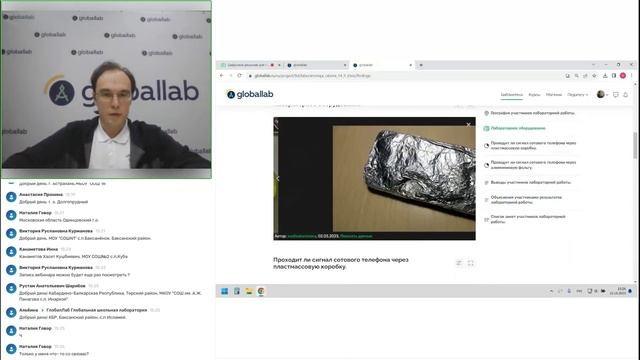The image size is (640, 360).
Task: Click fullscreen icon beside plastic box question
Action: [471, 263]
